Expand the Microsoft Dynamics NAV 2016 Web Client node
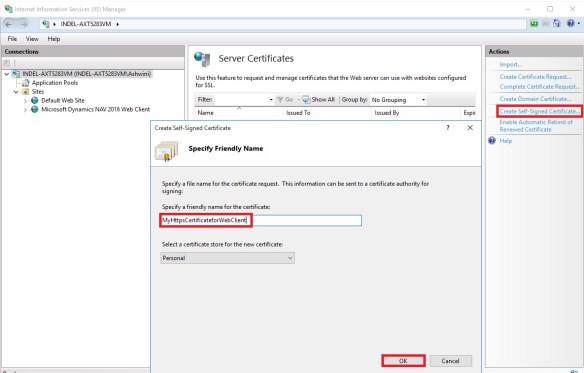Viewport: 584px width, 373px height. click(25, 110)
